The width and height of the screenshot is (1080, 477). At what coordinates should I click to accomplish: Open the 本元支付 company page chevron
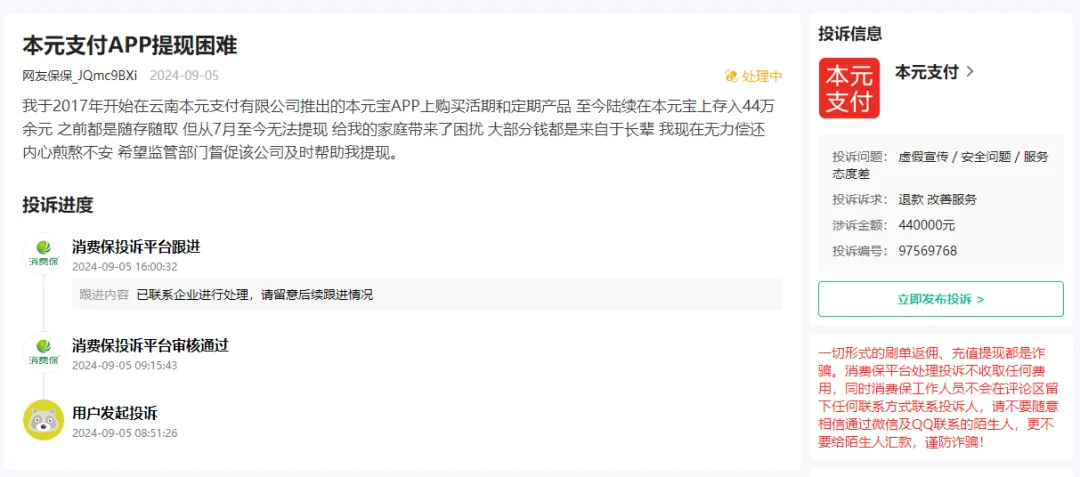coord(970,72)
